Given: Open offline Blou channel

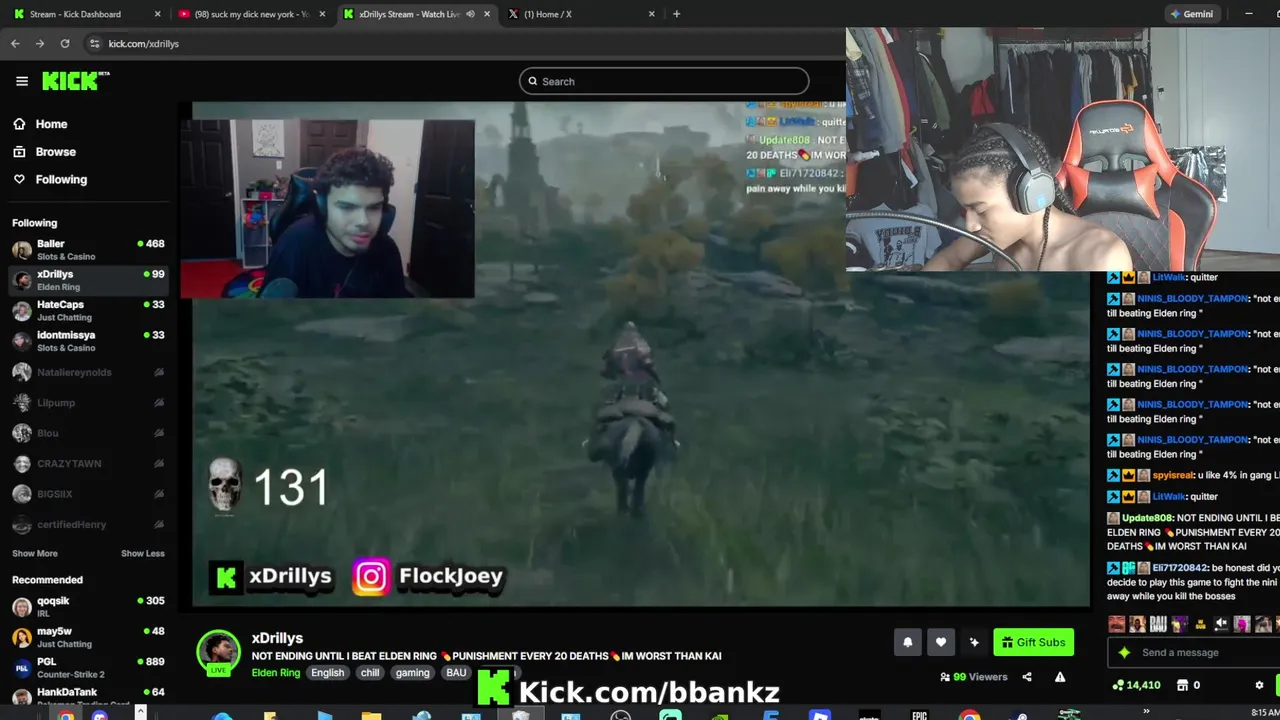Looking at the screenshot, I should click(88, 433).
